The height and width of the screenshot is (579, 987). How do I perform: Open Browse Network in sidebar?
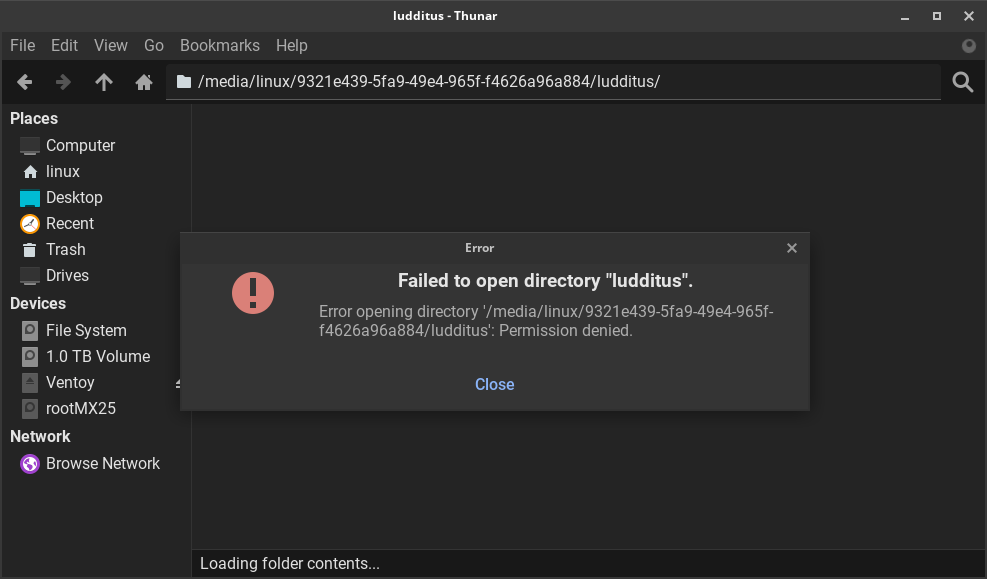click(x=102, y=463)
